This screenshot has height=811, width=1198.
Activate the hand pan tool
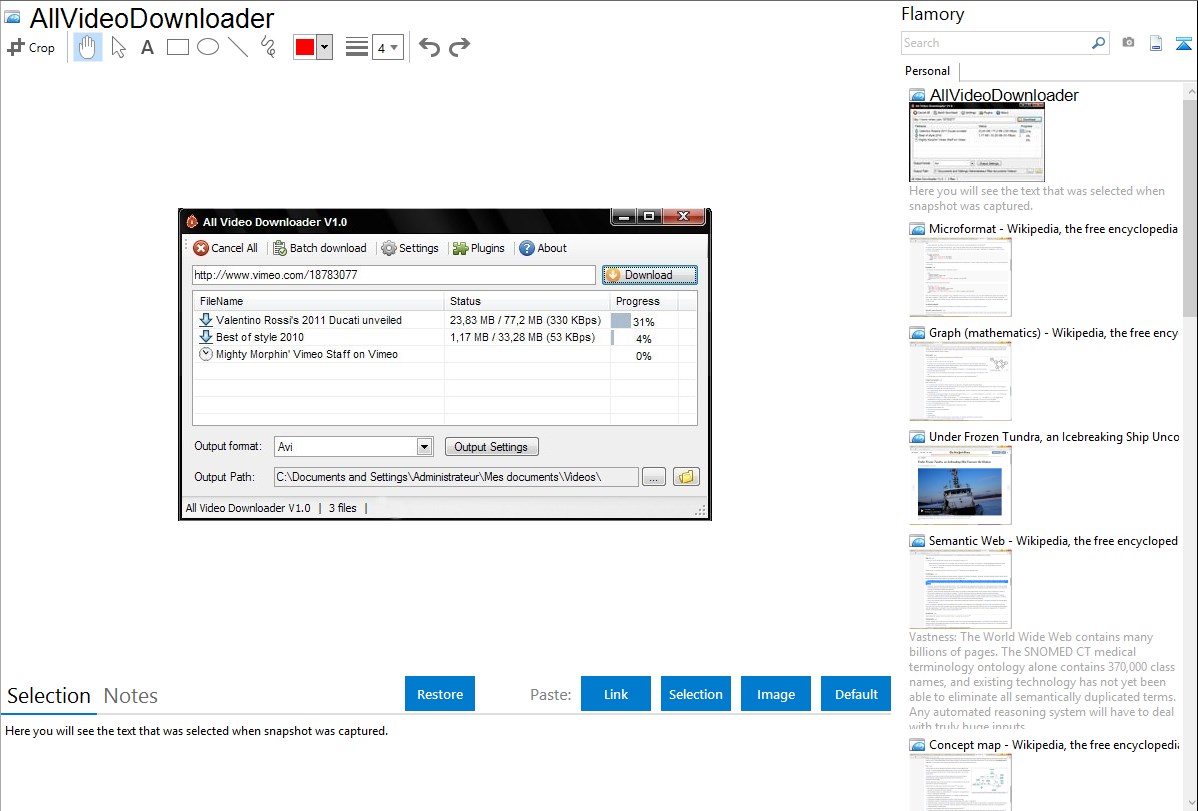(87, 47)
